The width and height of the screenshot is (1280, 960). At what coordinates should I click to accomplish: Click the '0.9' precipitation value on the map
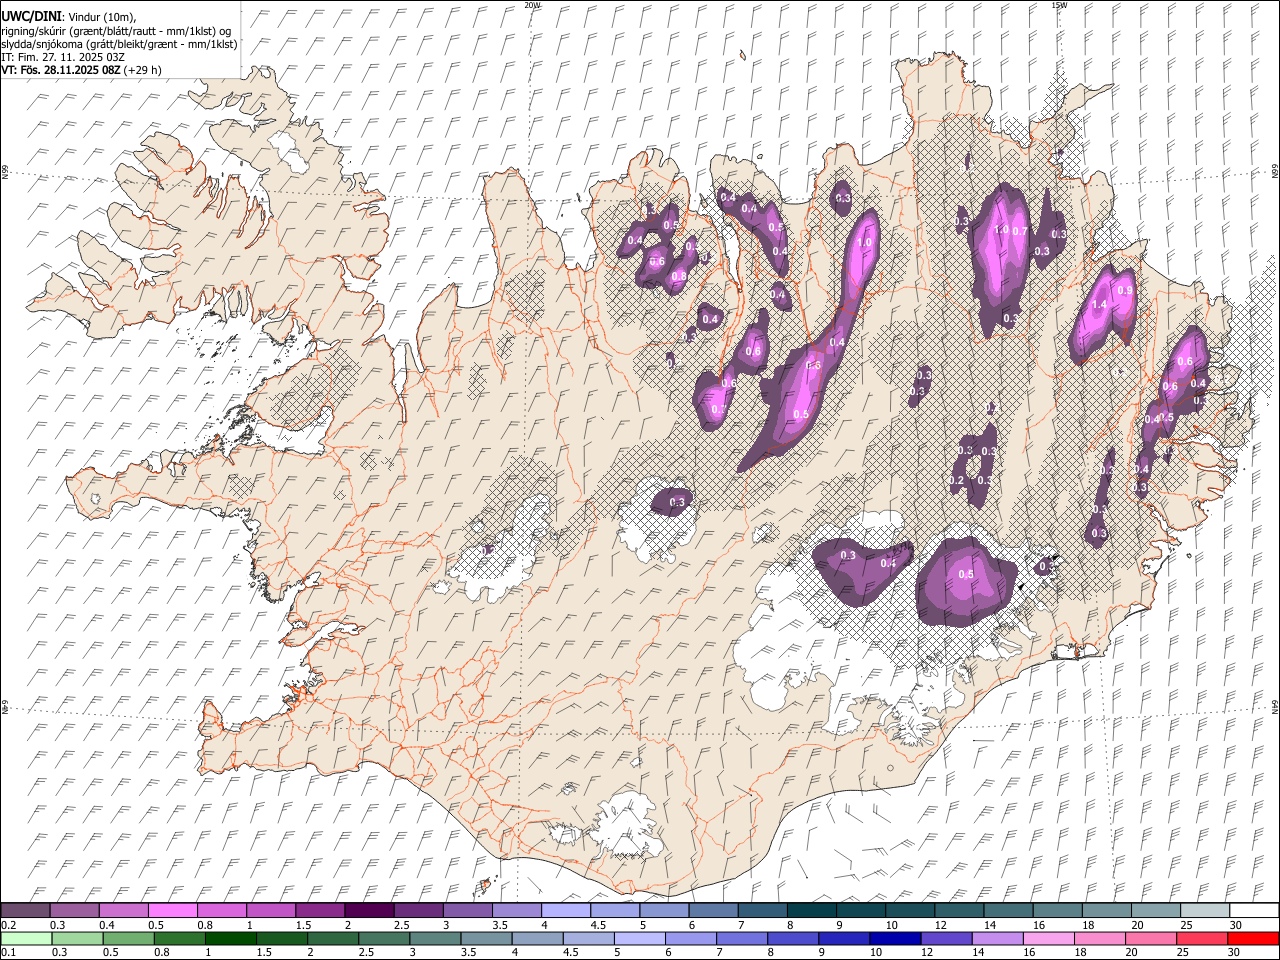[1125, 290]
